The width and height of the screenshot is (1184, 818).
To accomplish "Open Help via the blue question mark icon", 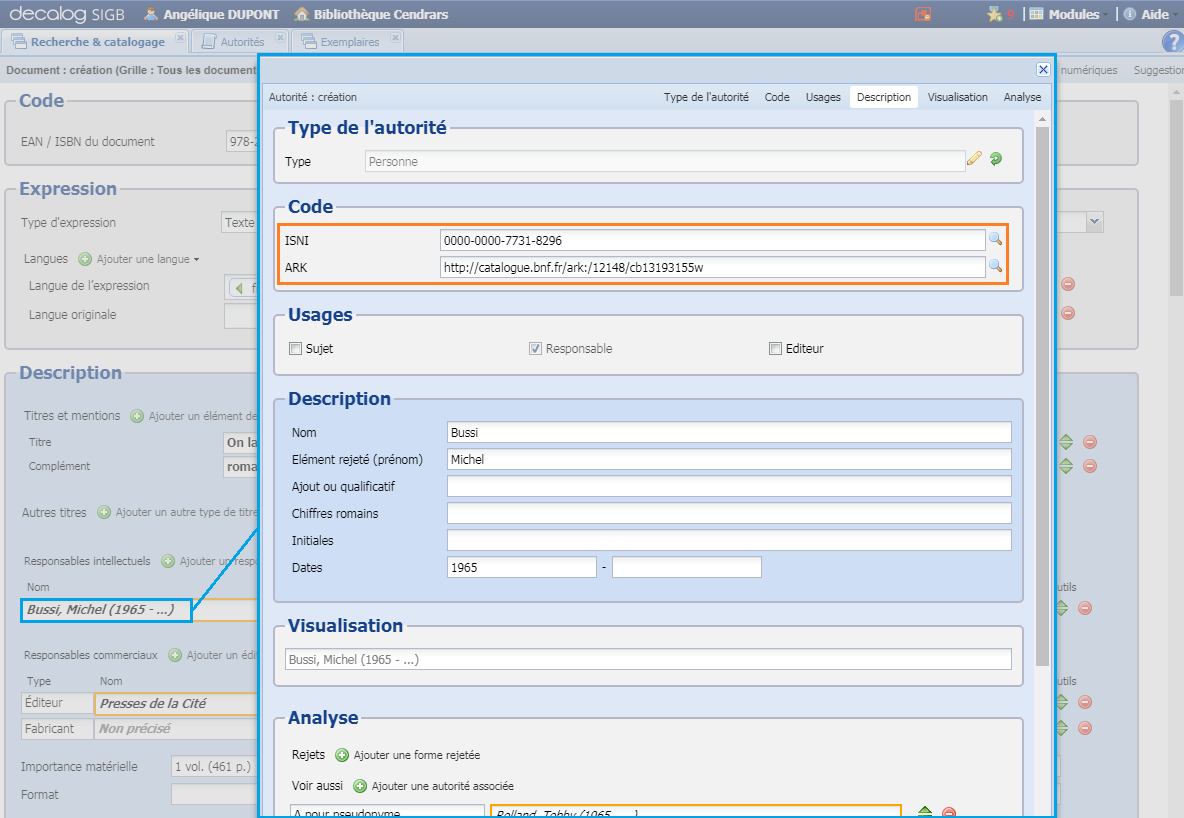I will (x=1172, y=41).
